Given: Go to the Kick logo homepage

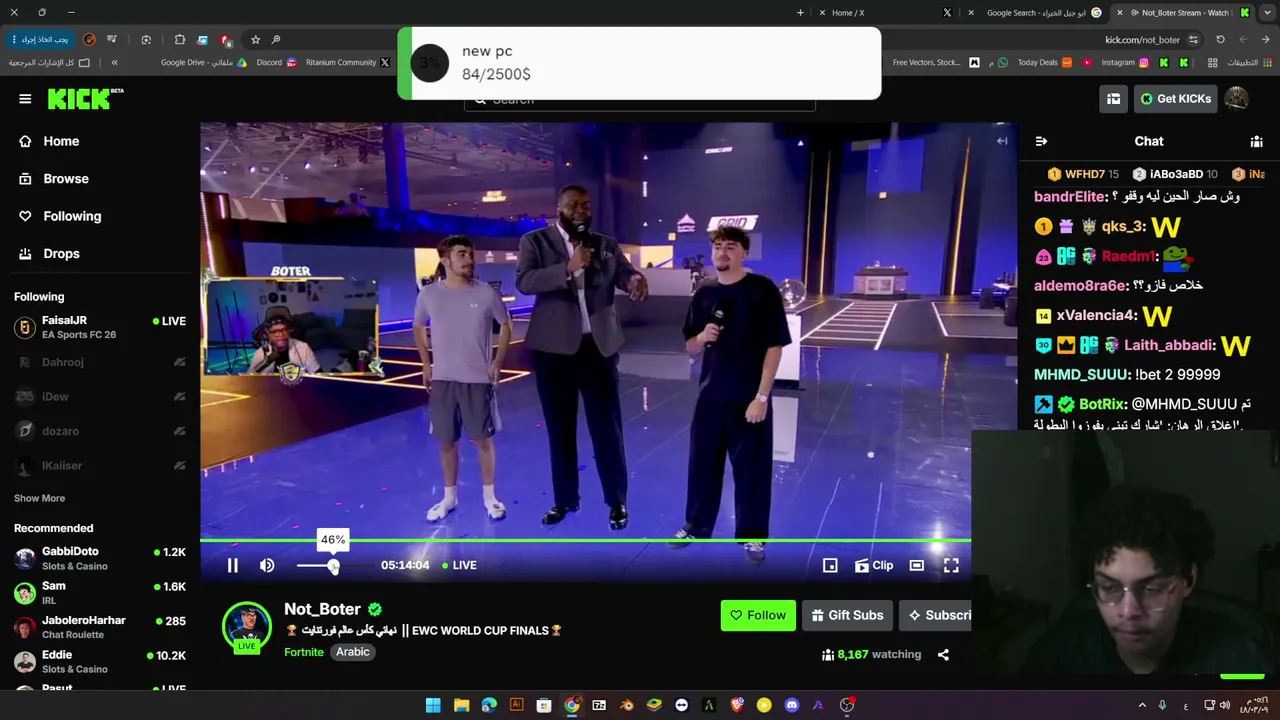Looking at the screenshot, I should coord(85,98).
